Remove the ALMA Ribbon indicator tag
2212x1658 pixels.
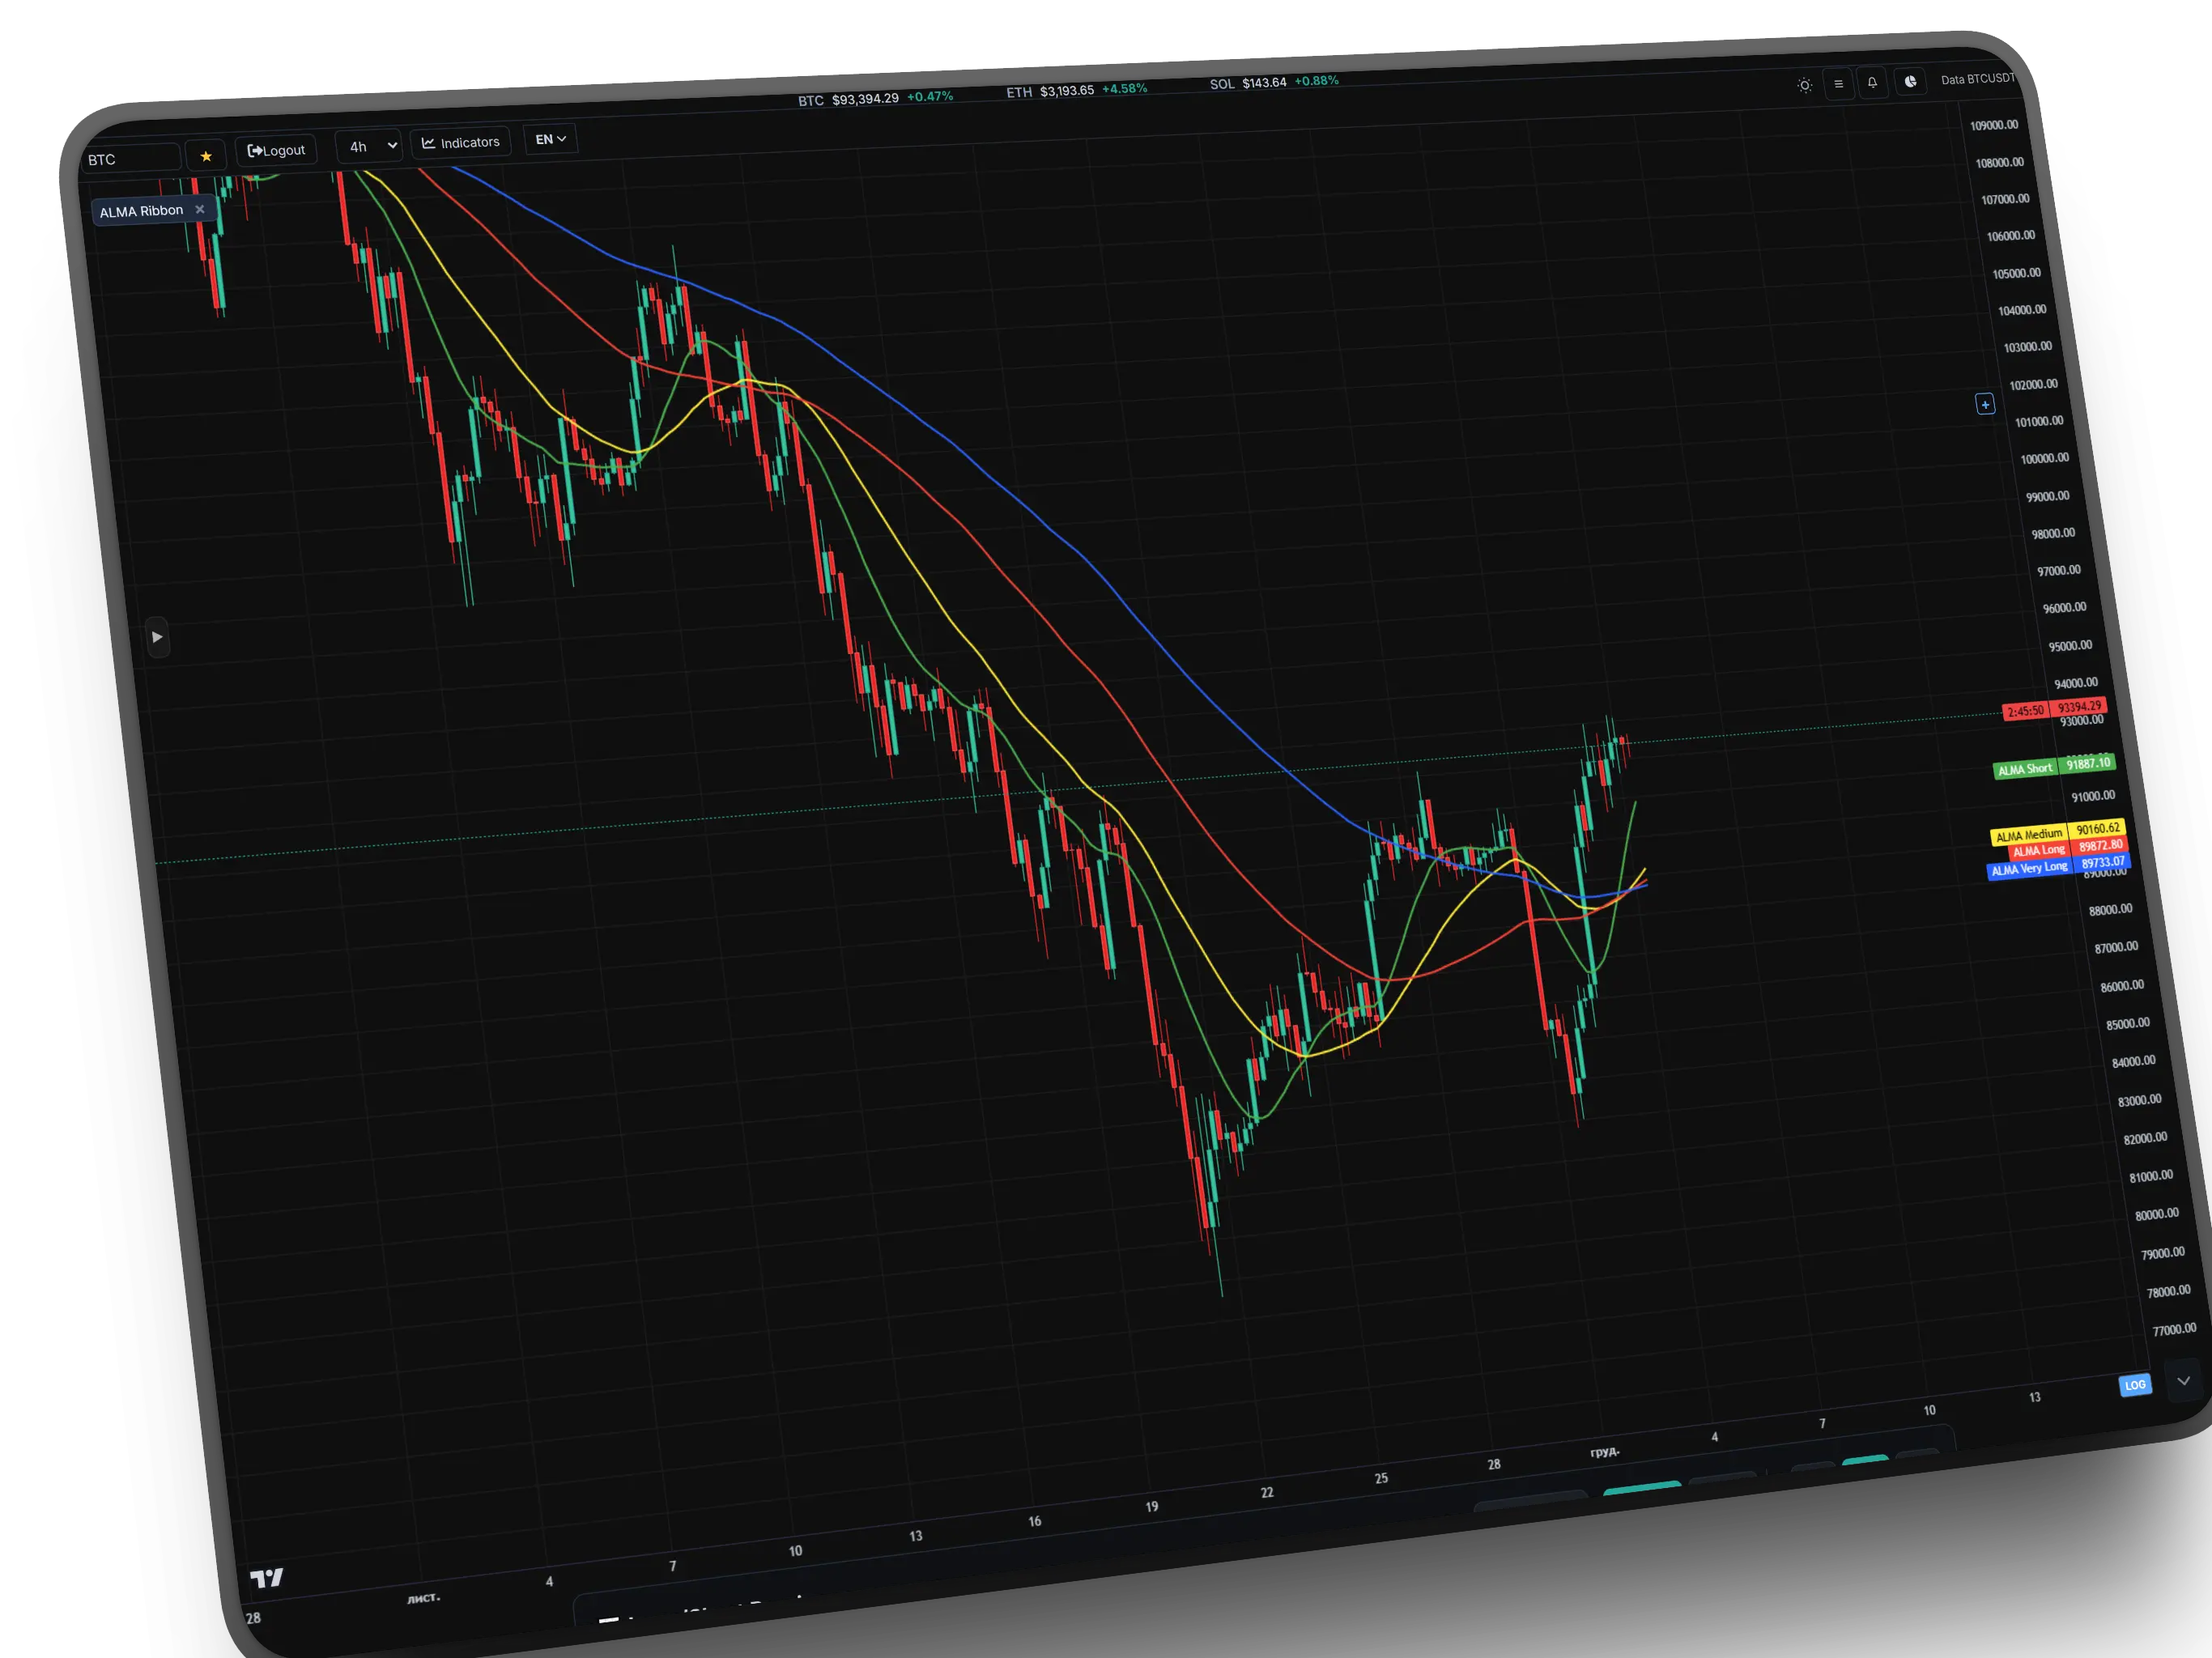click(x=200, y=209)
